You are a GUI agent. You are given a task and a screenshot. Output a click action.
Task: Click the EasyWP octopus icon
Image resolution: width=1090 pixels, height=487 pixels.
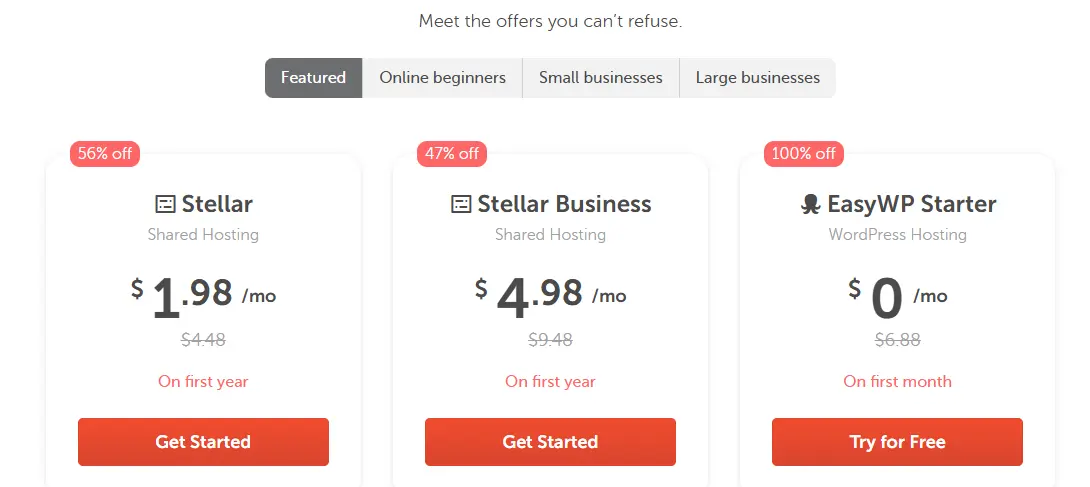(x=811, y=204)
